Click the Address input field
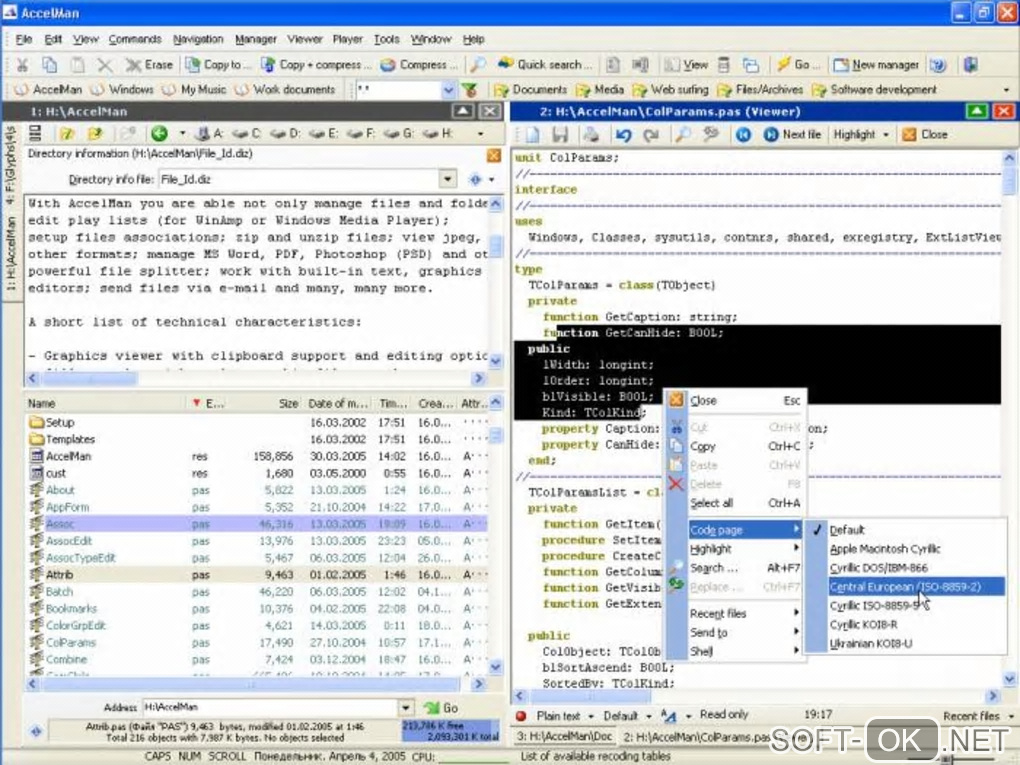This screenshot has width=1020, height=765. tap(270, 707)
